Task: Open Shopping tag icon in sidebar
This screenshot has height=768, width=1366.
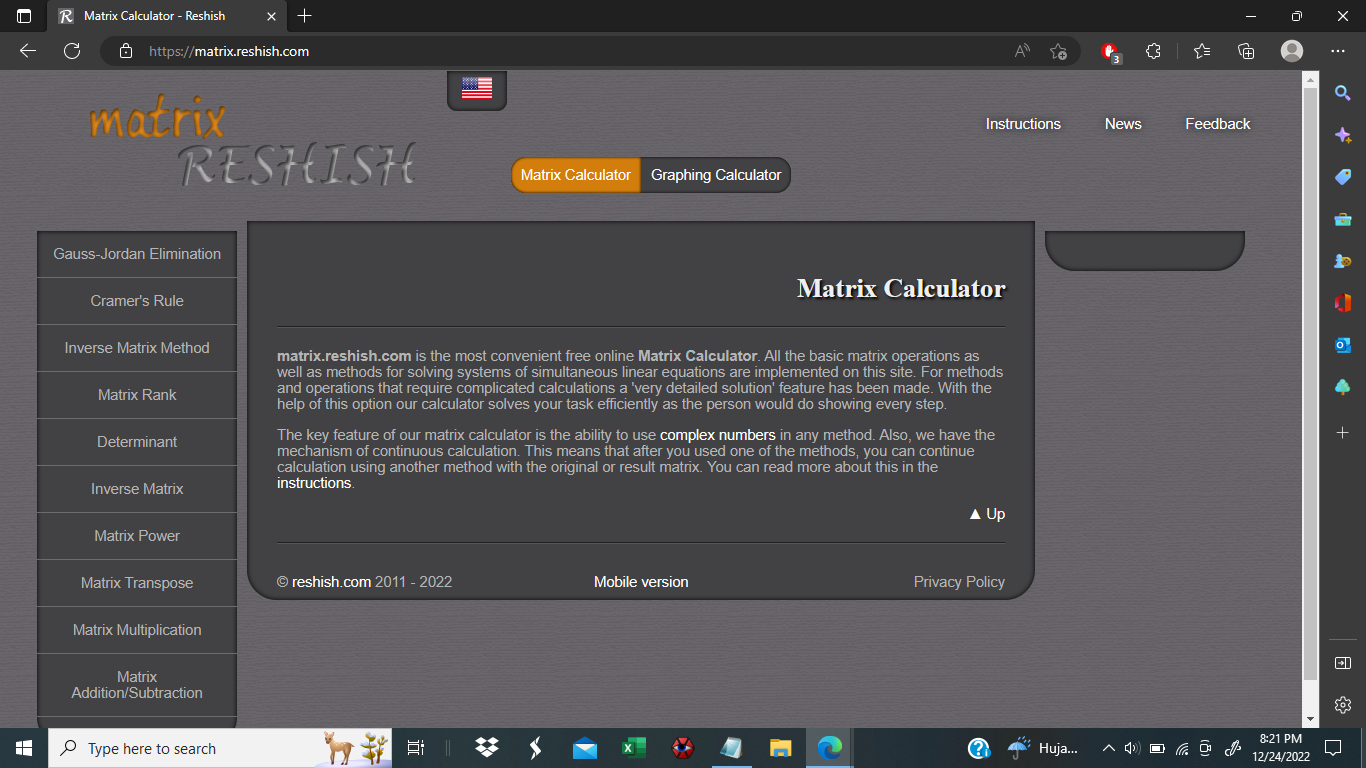Action: tap(1343, 177)
